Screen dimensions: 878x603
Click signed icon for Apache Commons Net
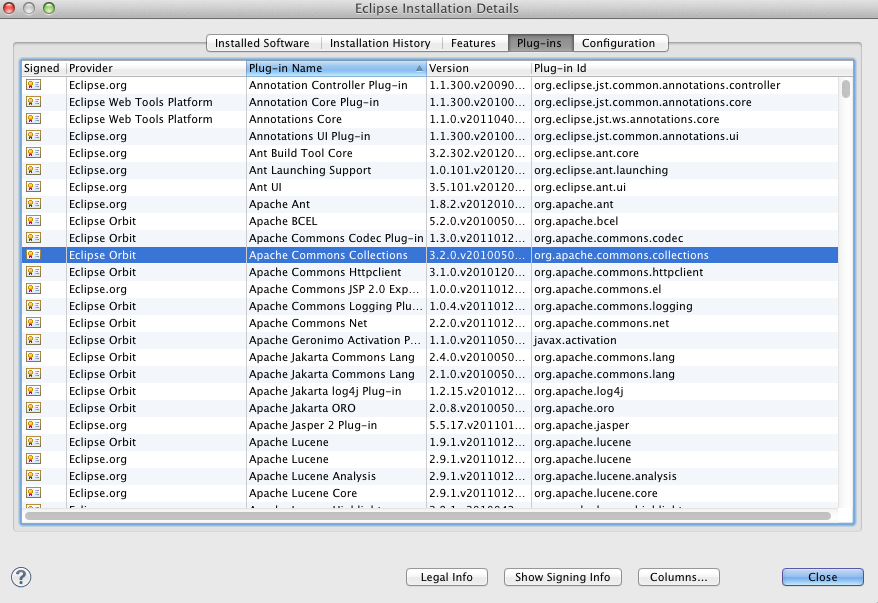pos(34,322)
